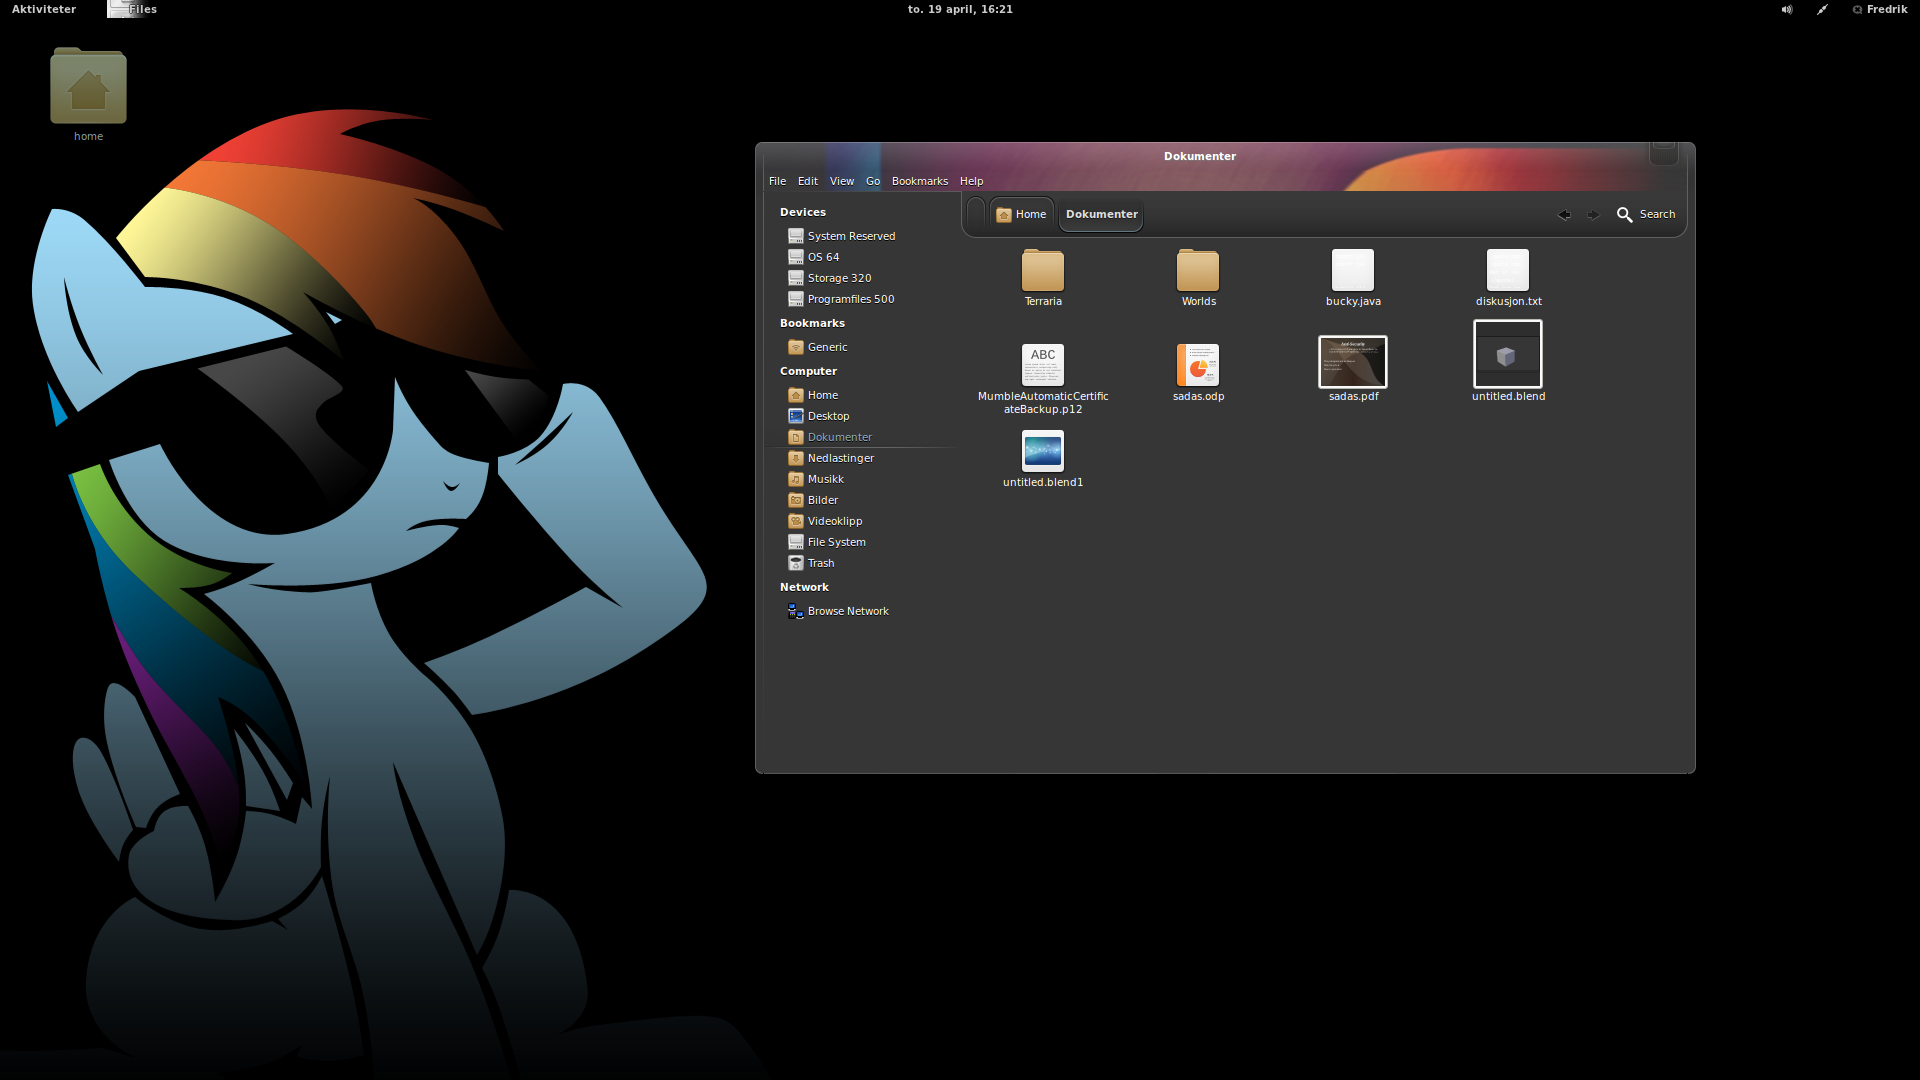Click the Search button
The image size is (1920, 1080).
click(1646, 214)
